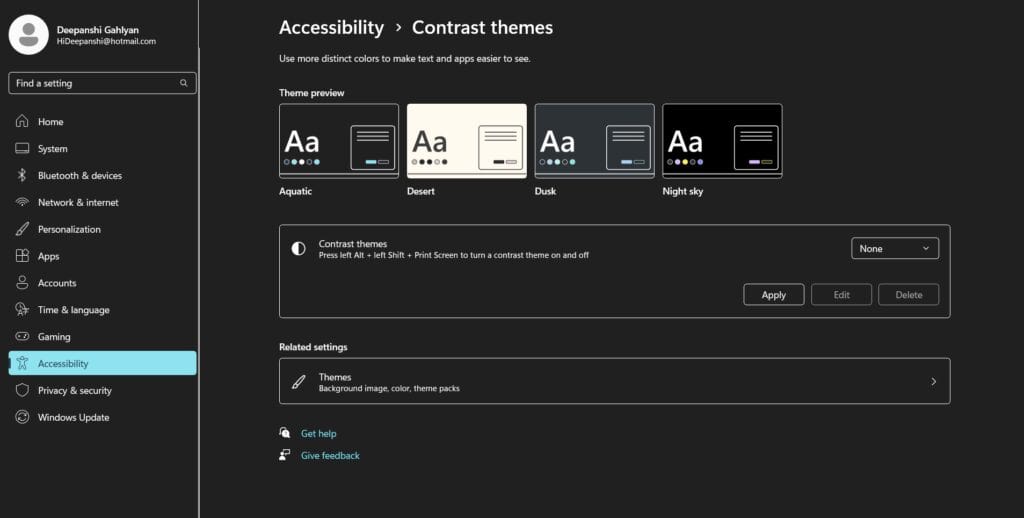This screenshot has width=1024, height=518.
Task: Open the Gaming controller icon
Action: pyautogui.click(x=22, y=337)
